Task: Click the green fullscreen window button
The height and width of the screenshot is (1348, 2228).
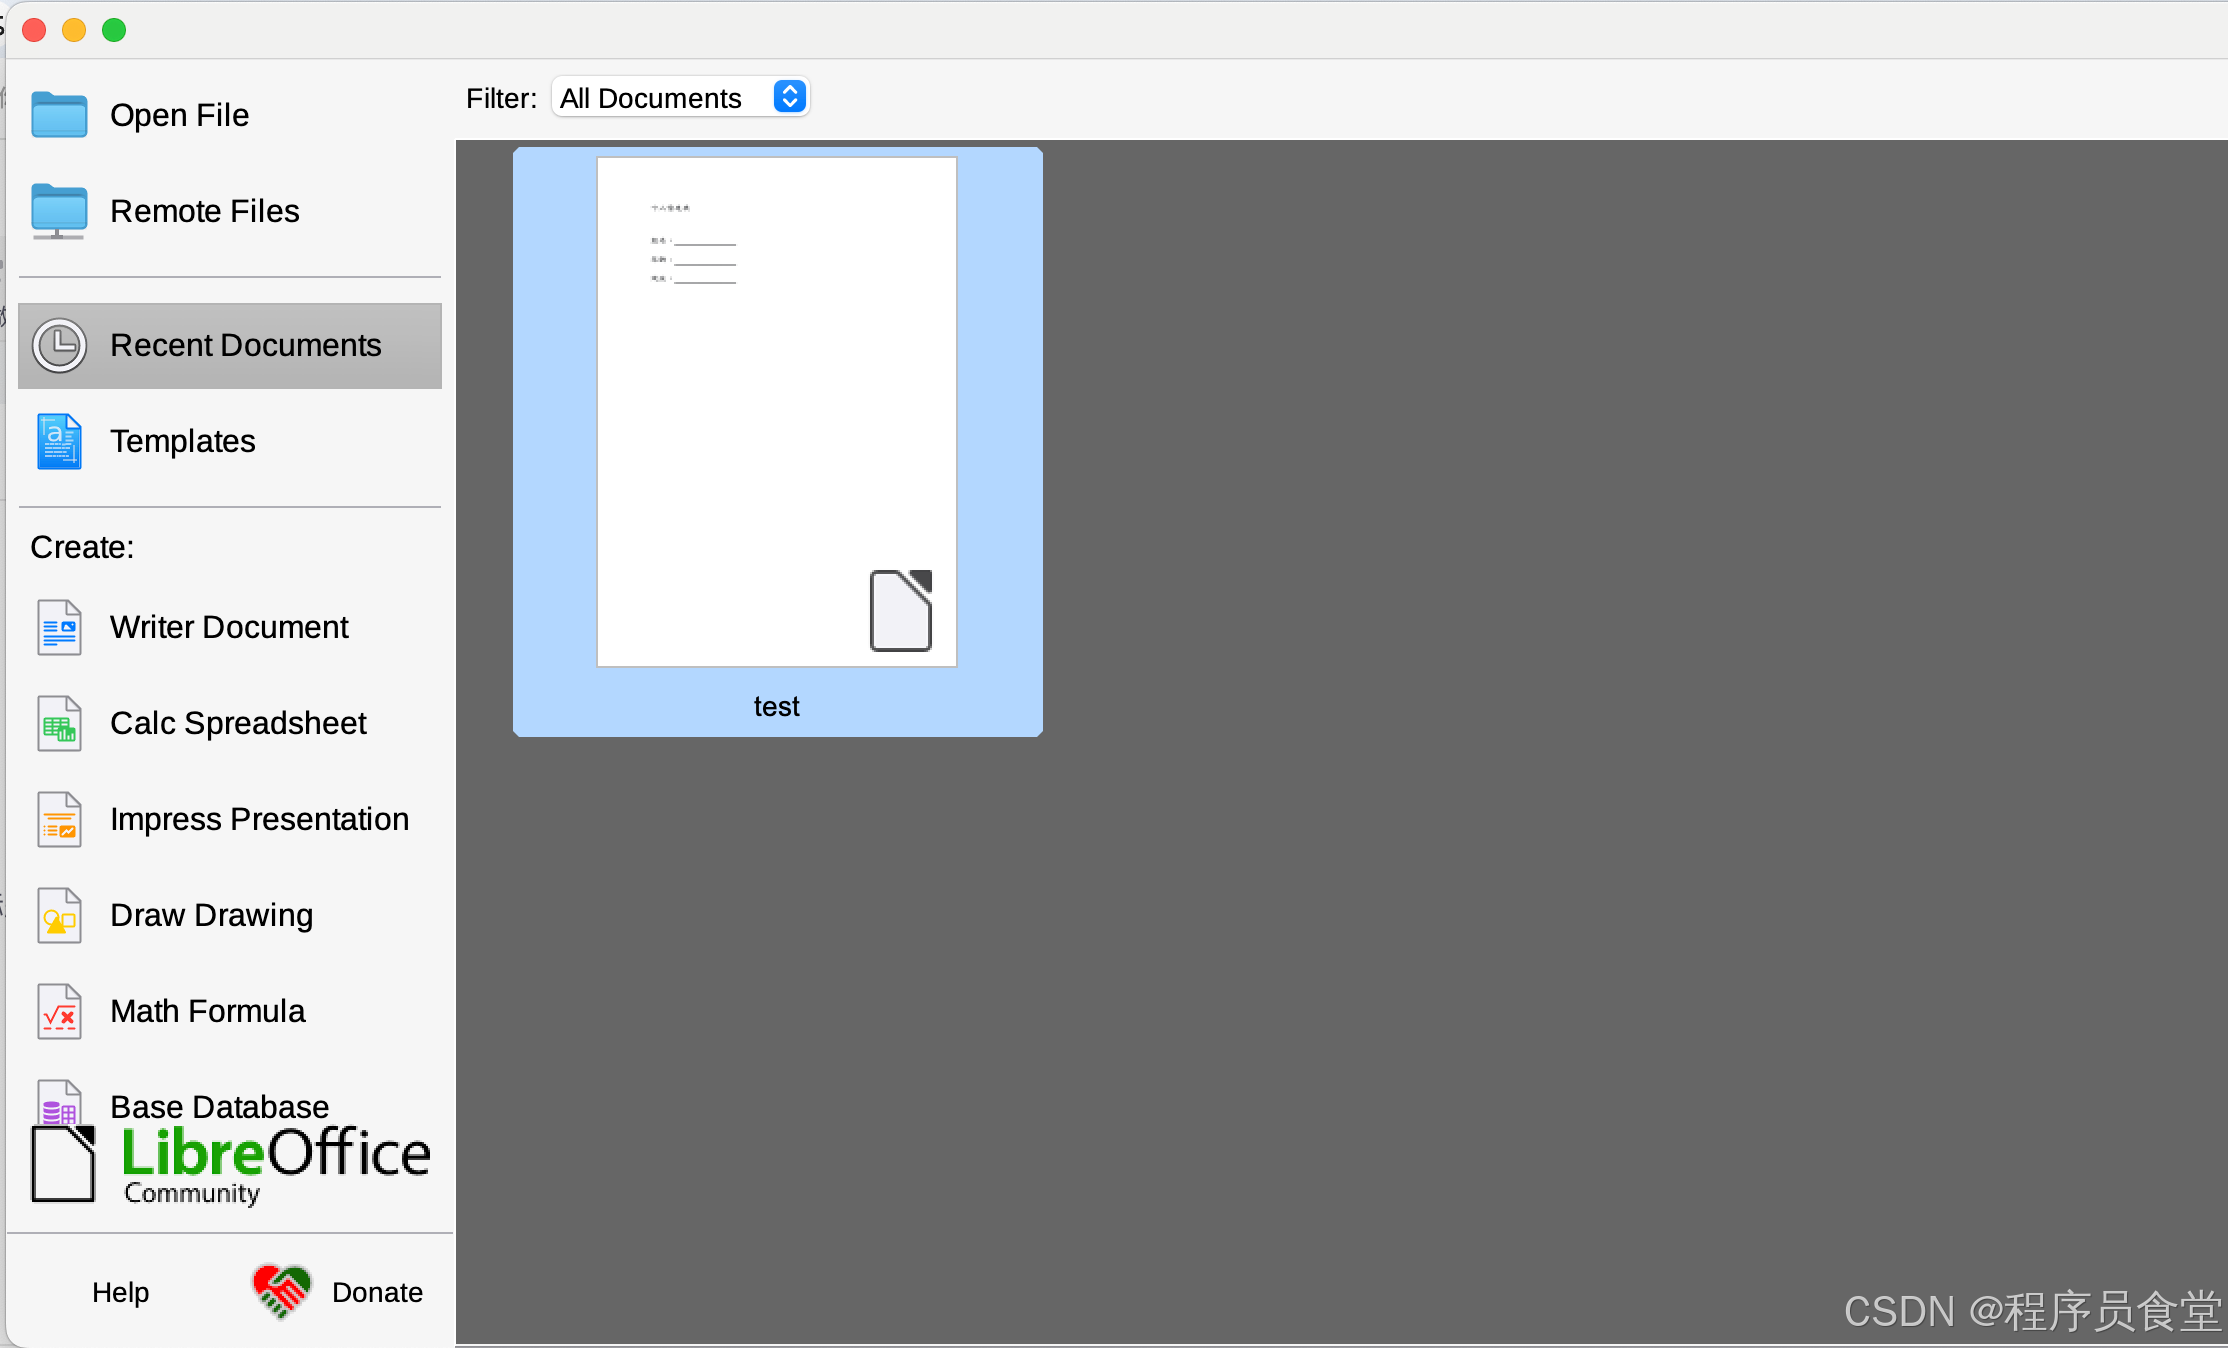Action: coord(114,30)
